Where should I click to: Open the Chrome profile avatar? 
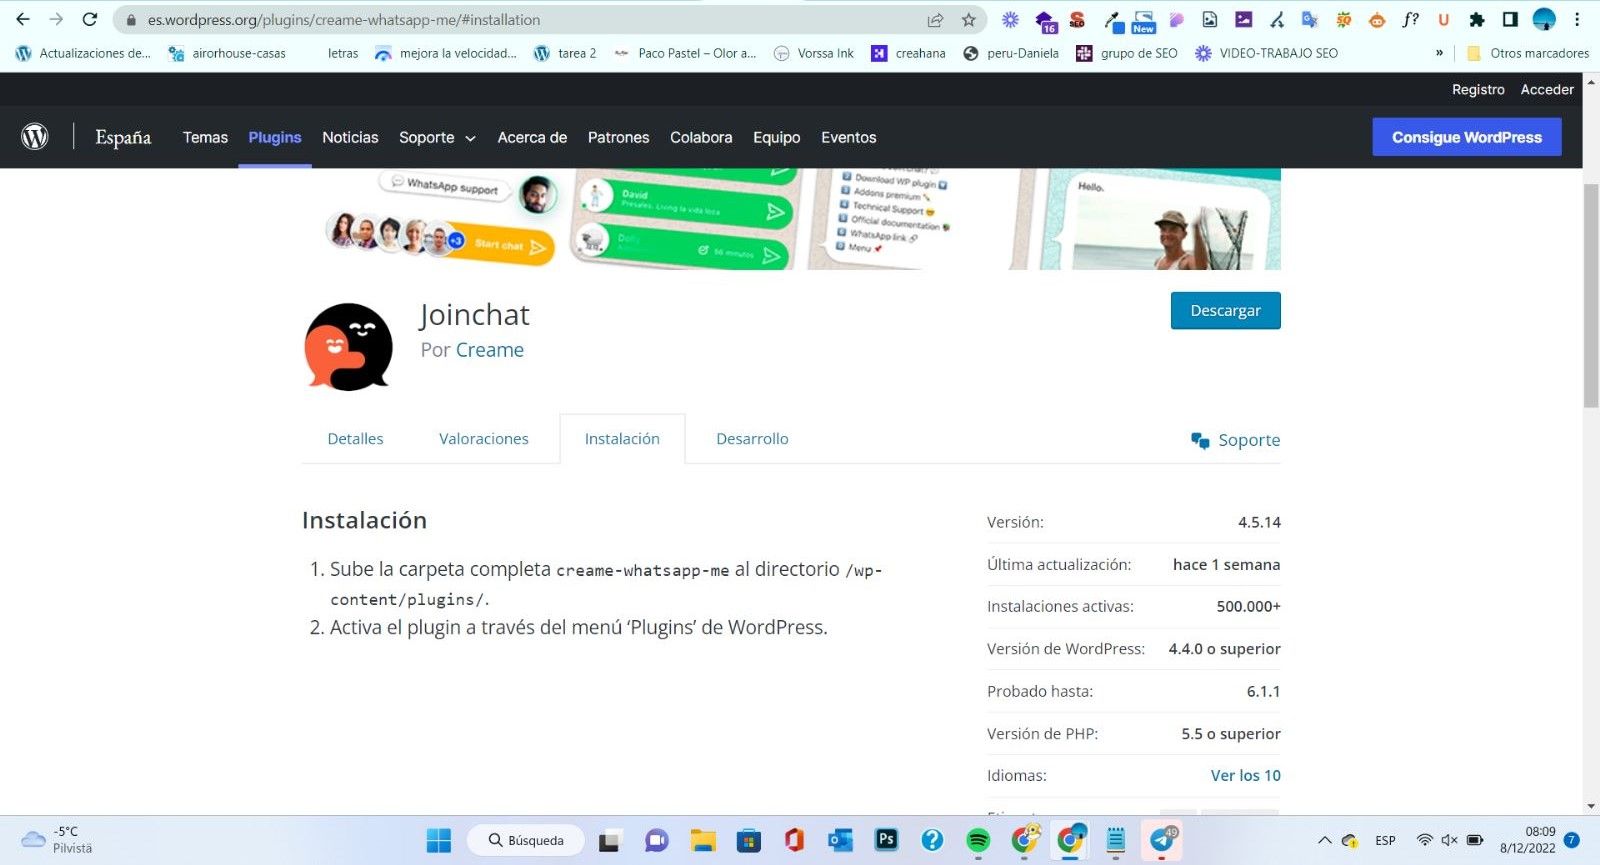coord(1544,19)
